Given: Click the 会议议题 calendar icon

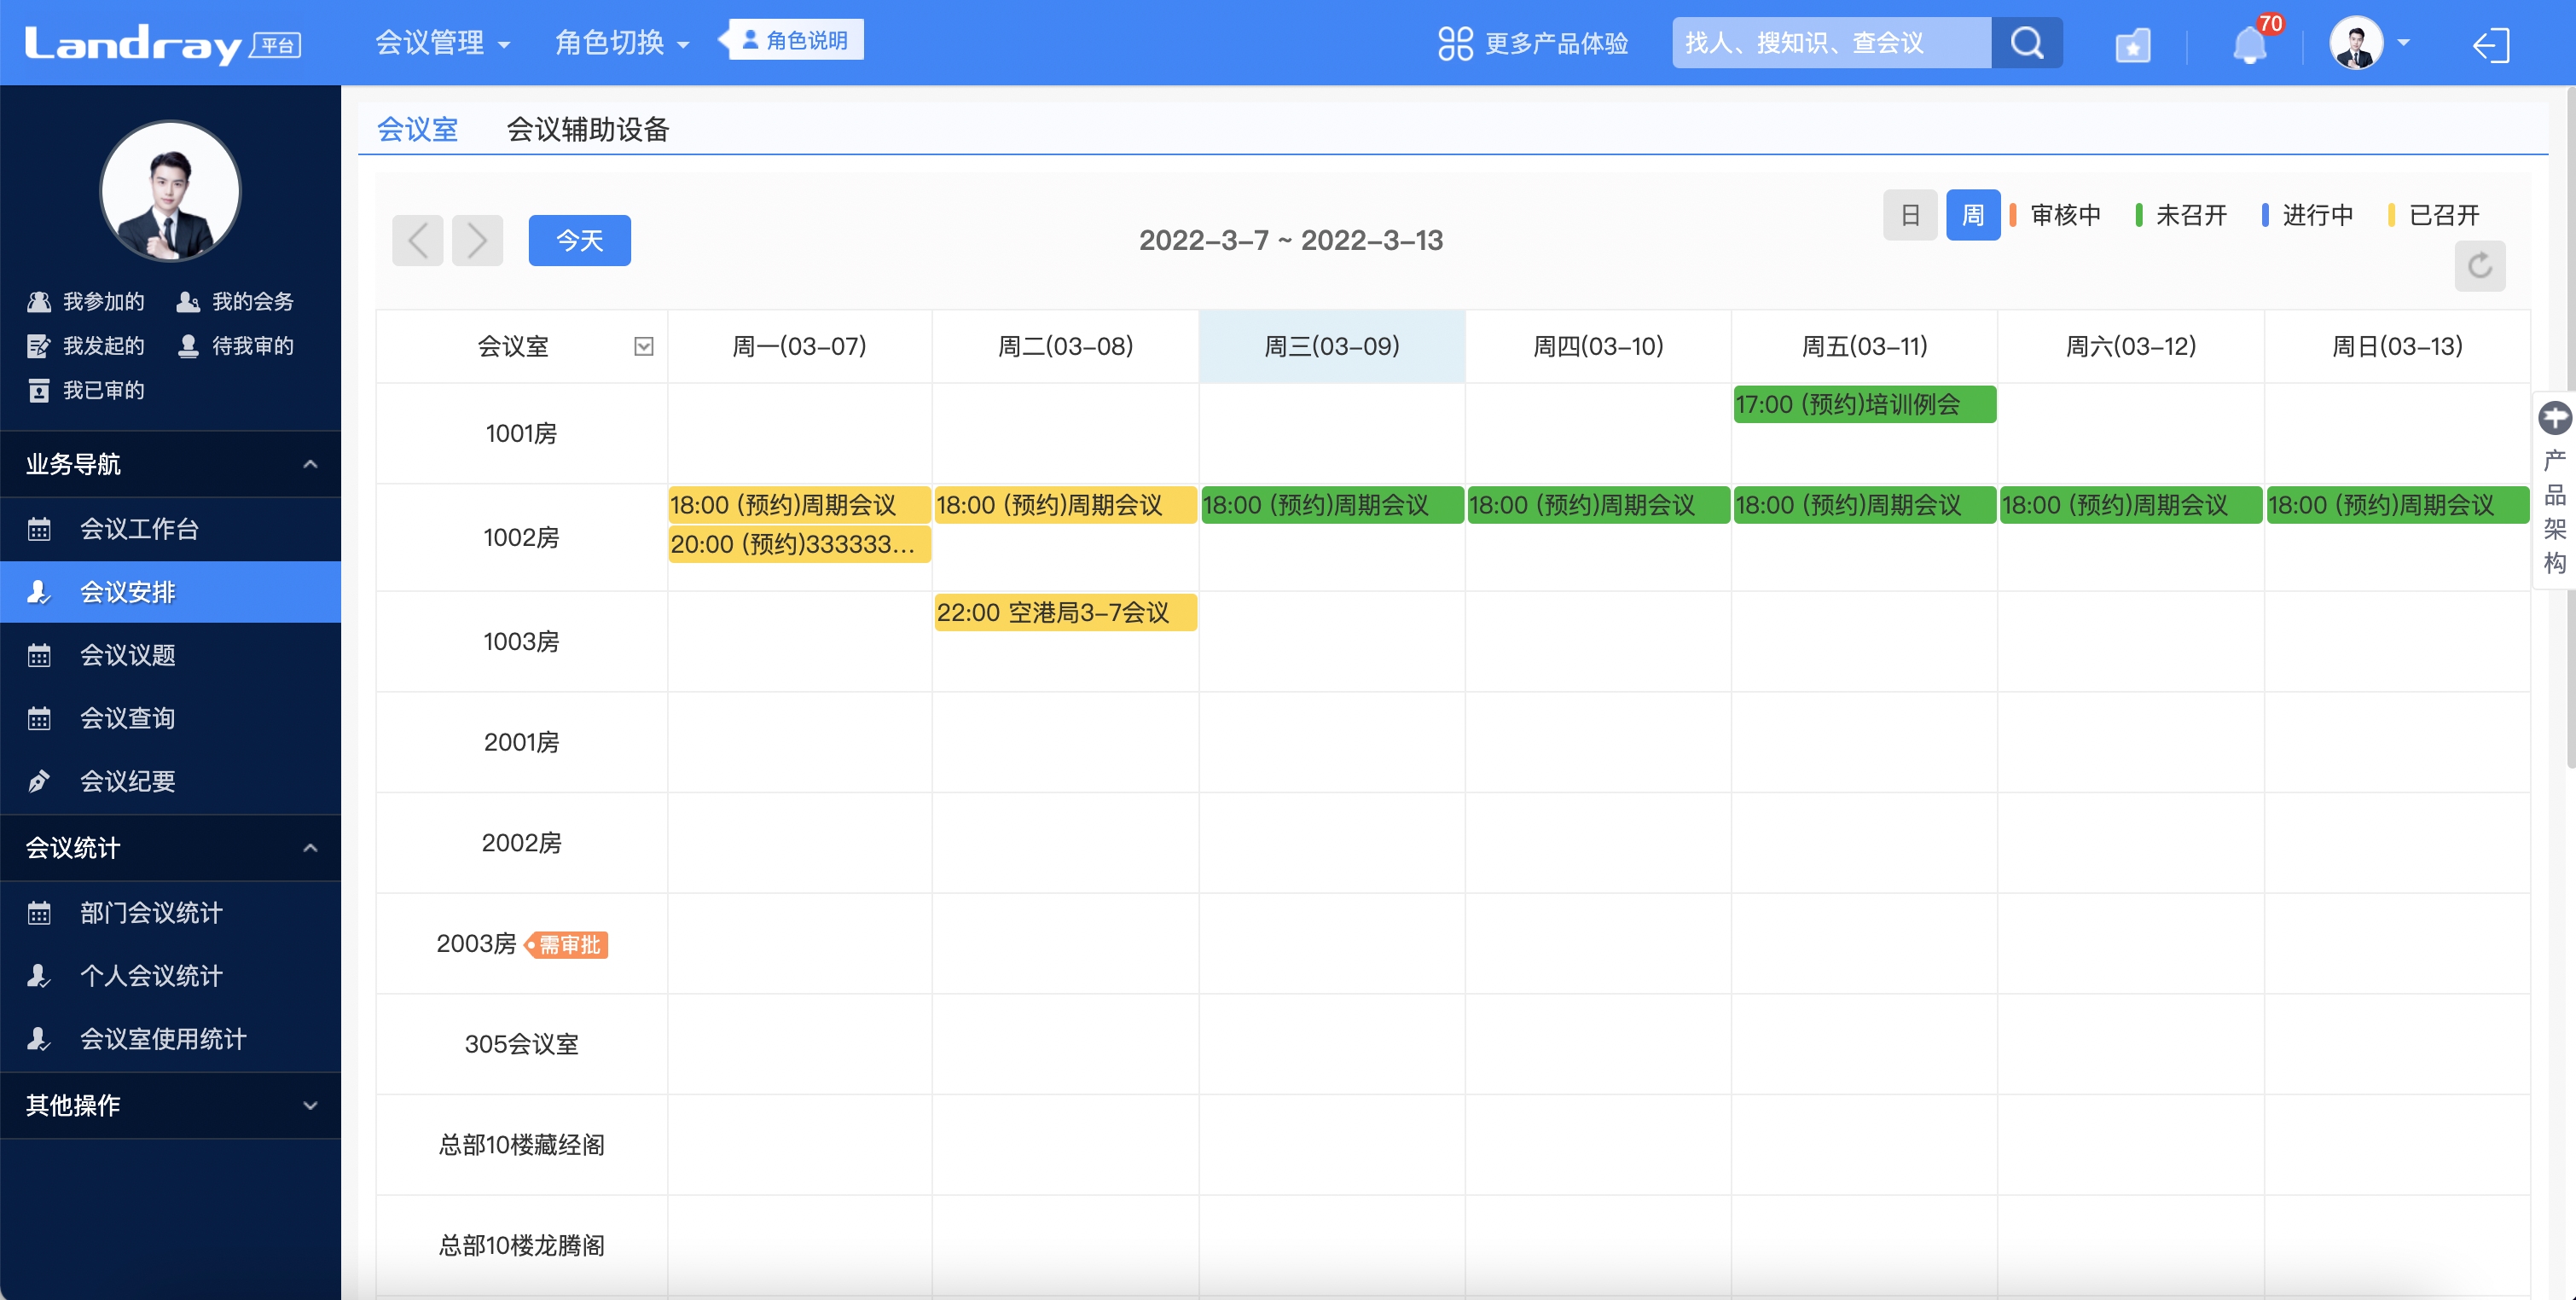Looking at the screenshot, I should pos(39,655).
